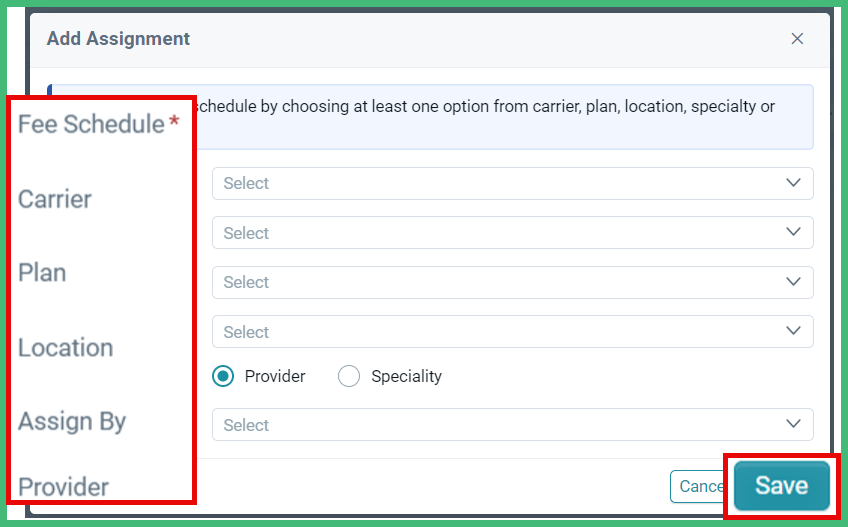Open the topmost Select combo box field

click(512, 183)
